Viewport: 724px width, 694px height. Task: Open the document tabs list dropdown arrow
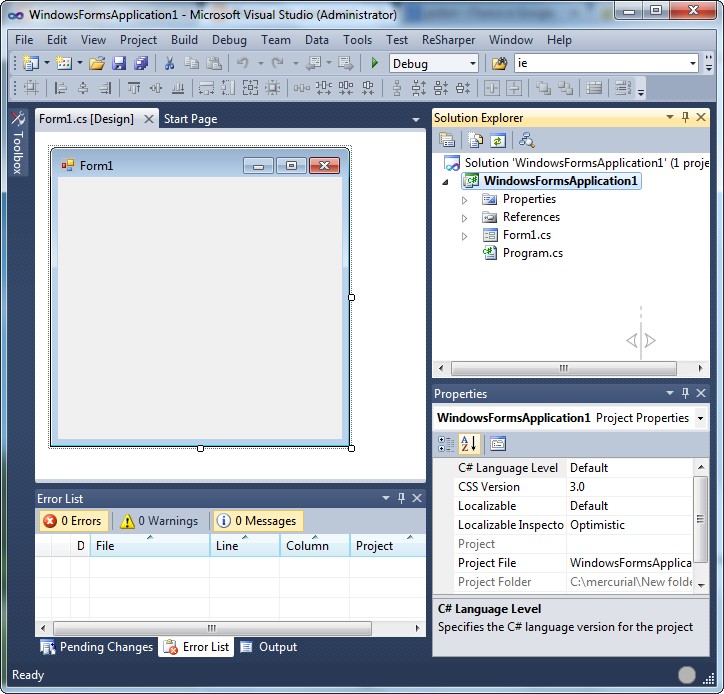416,120
